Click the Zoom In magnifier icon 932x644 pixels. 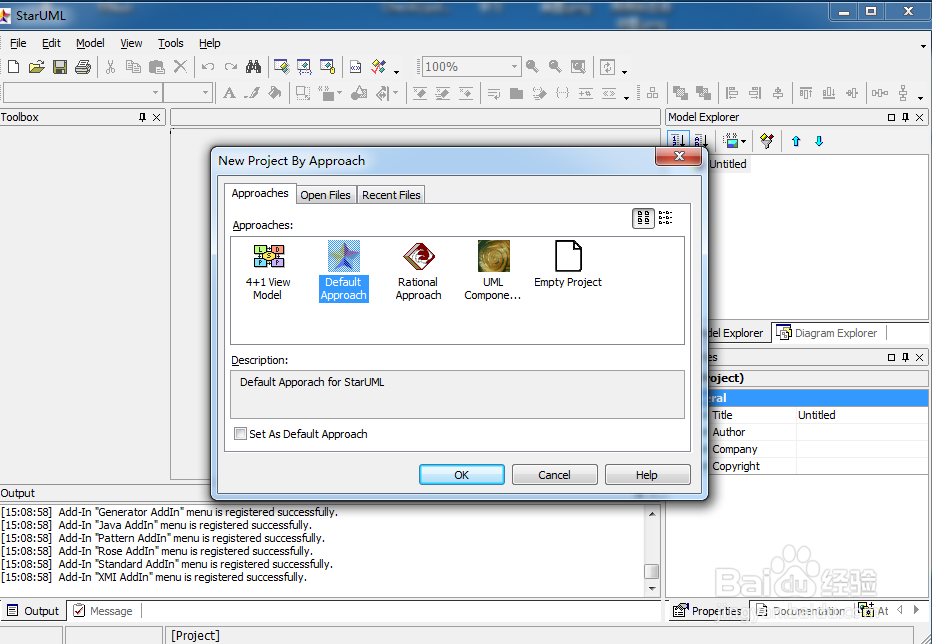pyautogui.click(x=533, y=67)
